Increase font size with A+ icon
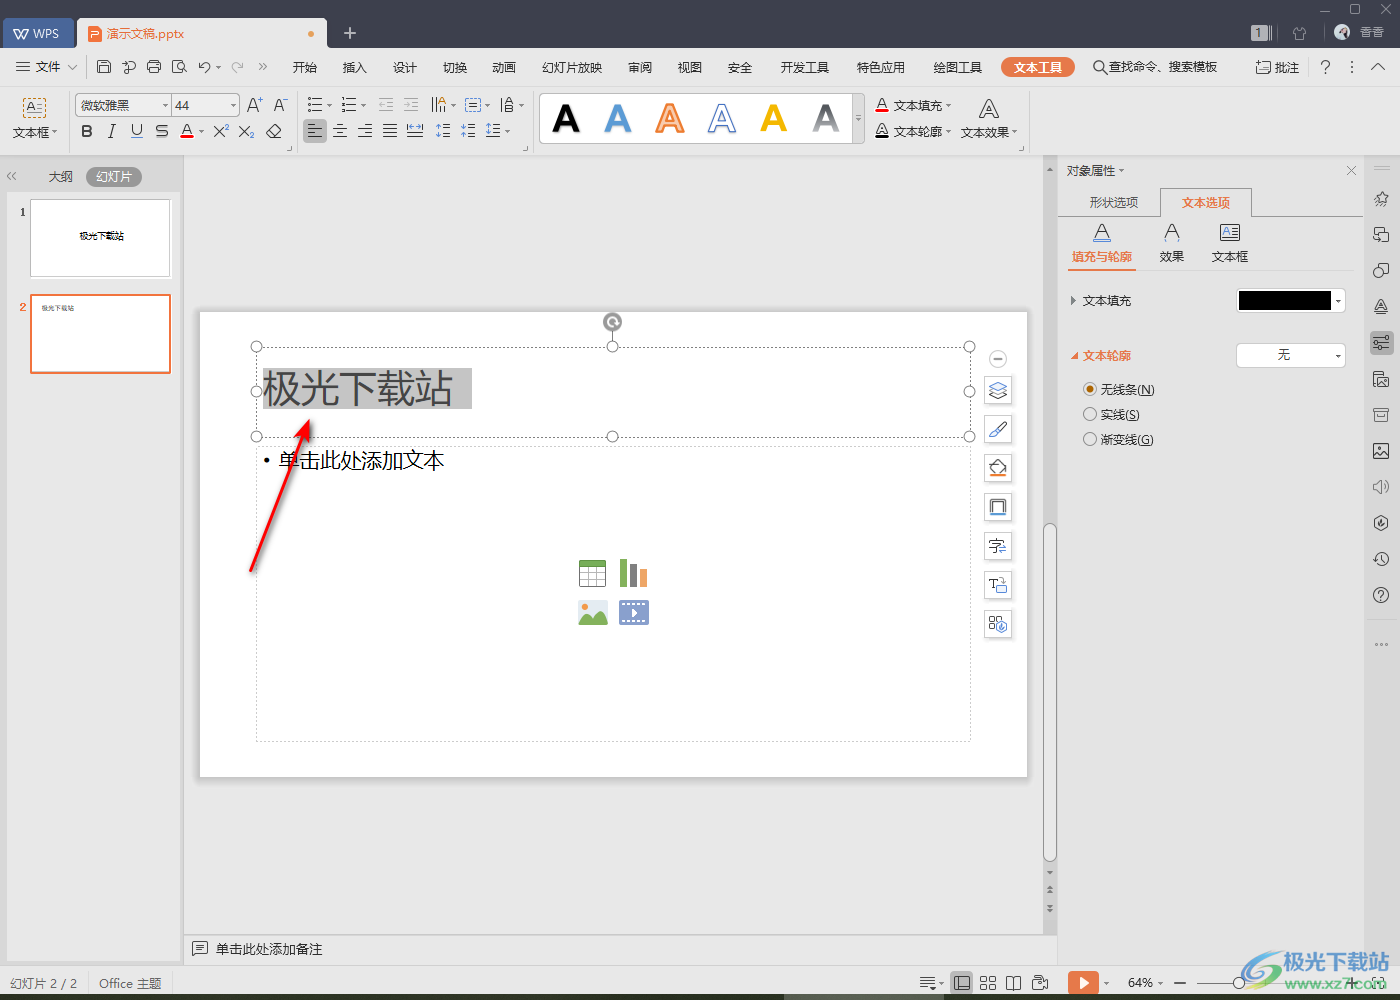The width and height of the screenshot is (1400, 1000). 255,105
